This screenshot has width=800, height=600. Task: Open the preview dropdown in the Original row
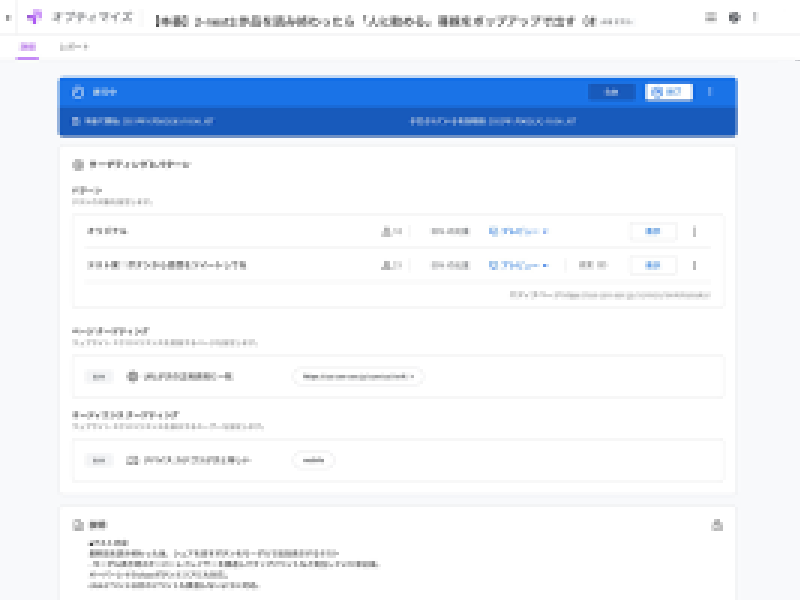518,232
